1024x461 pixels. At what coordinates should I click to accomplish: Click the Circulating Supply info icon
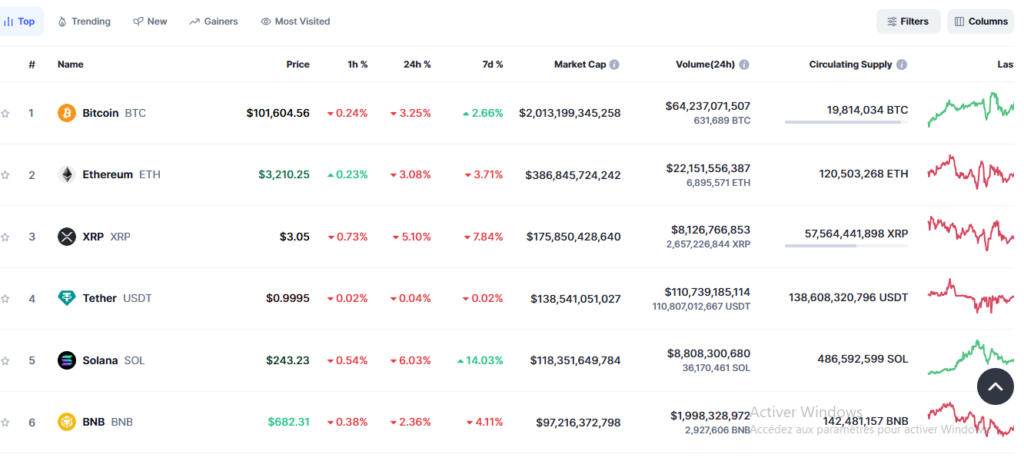click(x=902, y=65)
